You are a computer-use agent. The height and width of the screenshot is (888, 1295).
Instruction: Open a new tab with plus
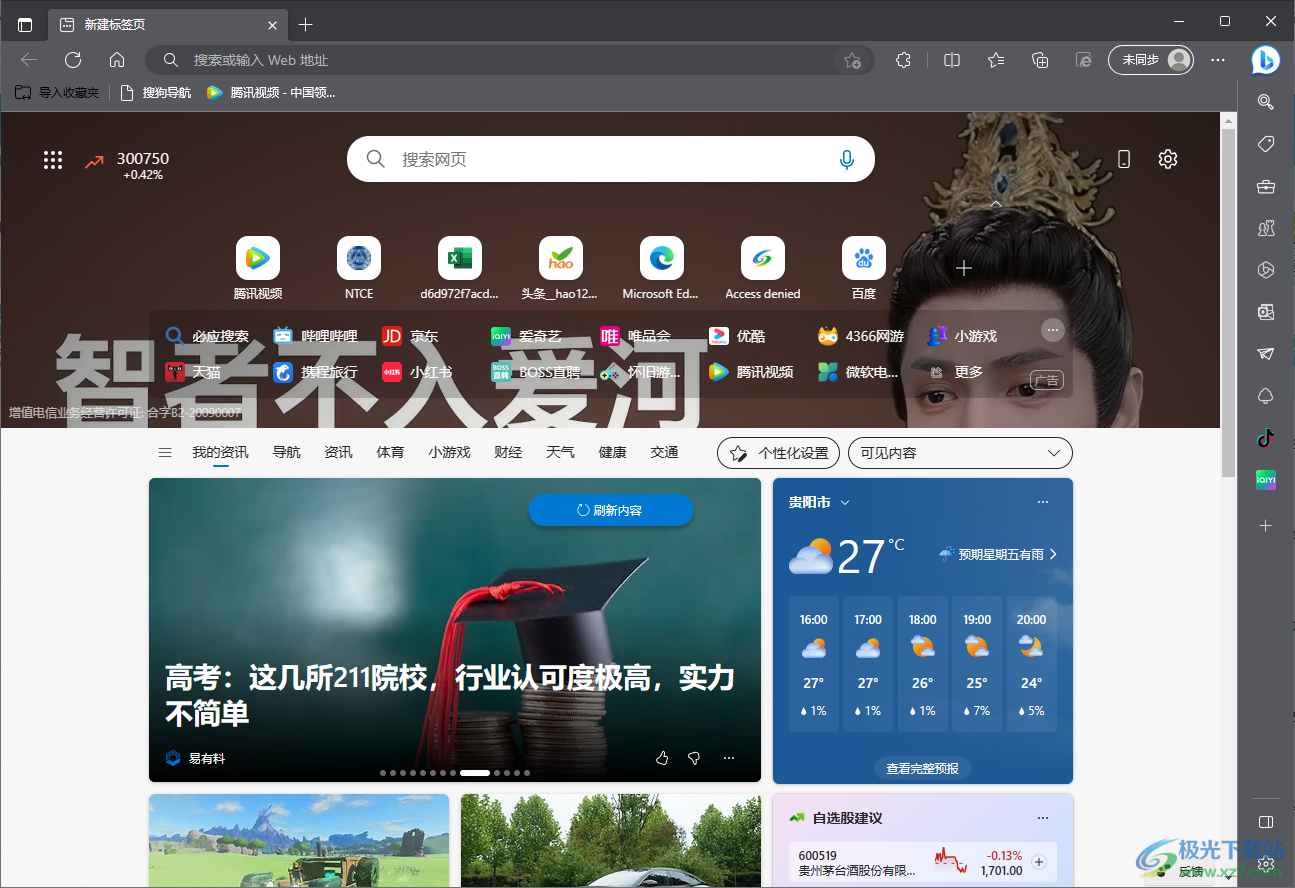pos(306,25)
